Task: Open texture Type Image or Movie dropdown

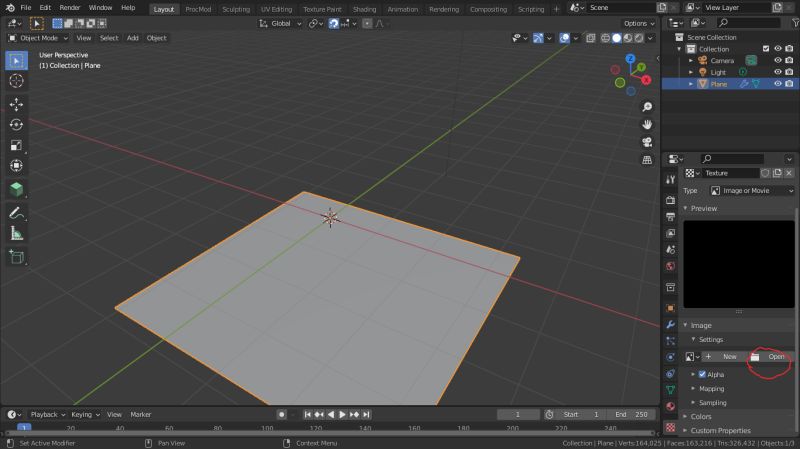Action: pos(752,191)
